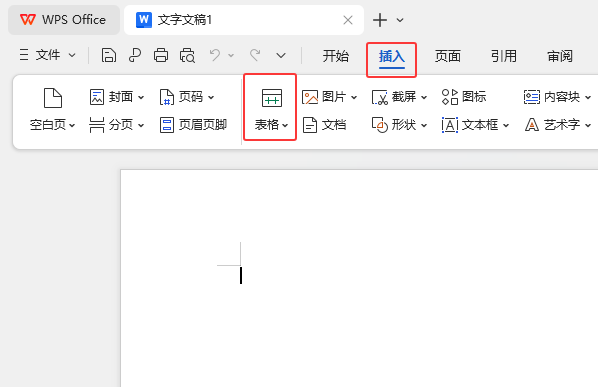Close the 文字文稿1 document tab

(x=348, y=20)
